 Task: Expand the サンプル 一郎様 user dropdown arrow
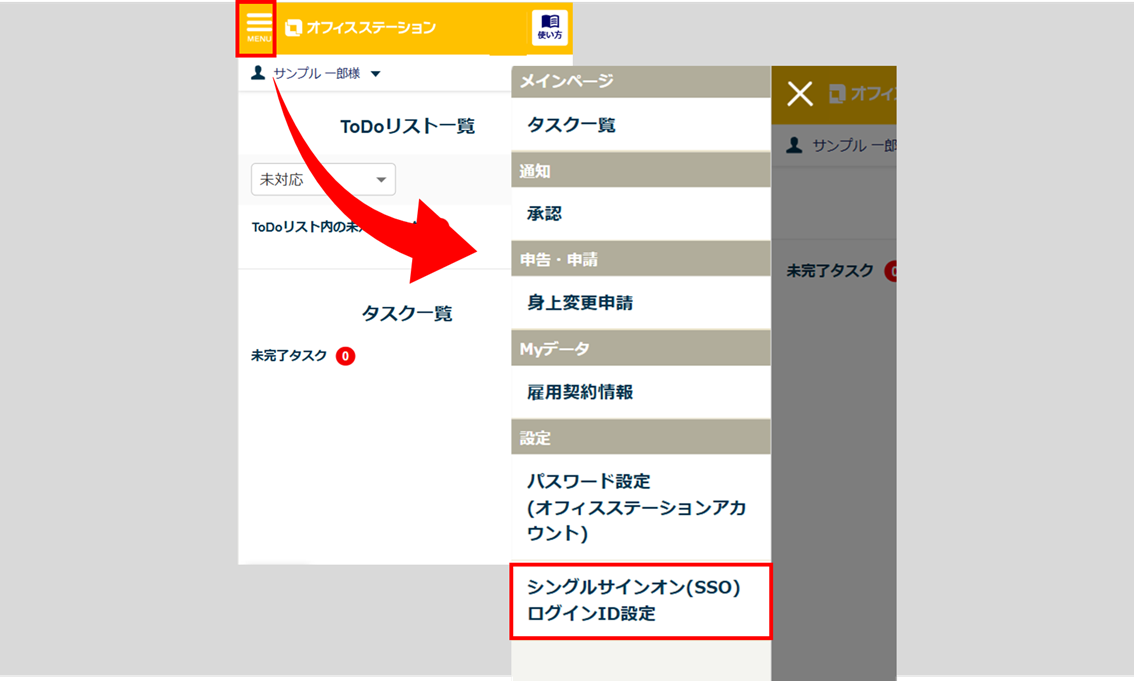(x=375, y=74)
